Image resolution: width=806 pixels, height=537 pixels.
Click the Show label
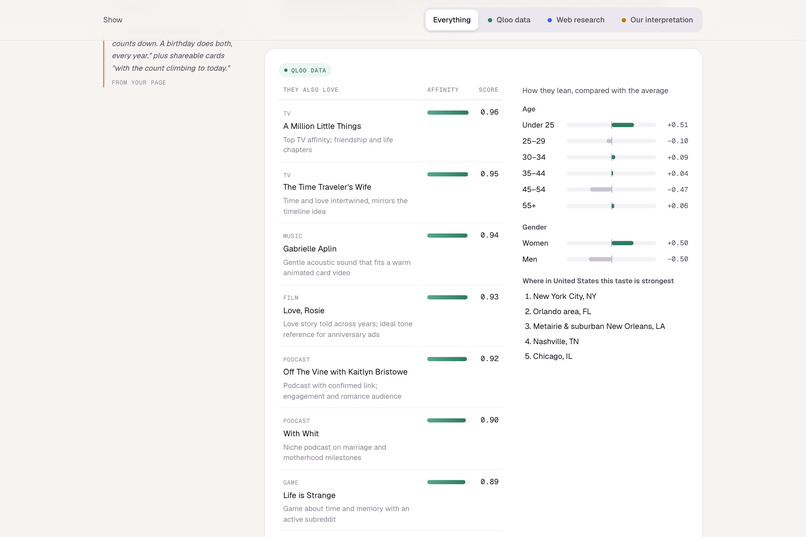pyautogui.click(x=113, y=20)
